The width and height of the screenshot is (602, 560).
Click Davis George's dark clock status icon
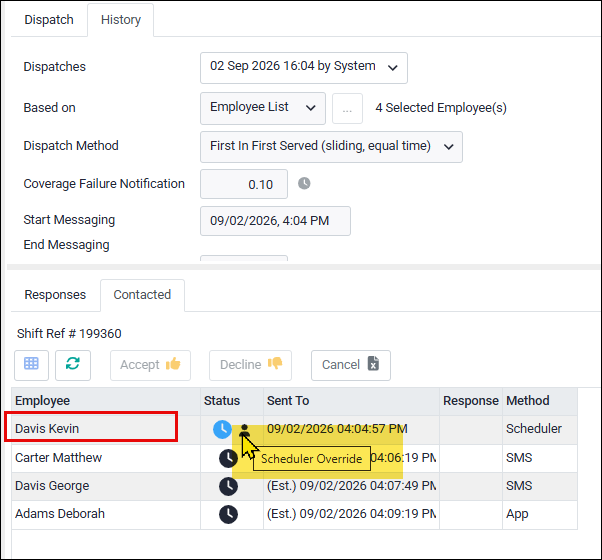(228, 486)
